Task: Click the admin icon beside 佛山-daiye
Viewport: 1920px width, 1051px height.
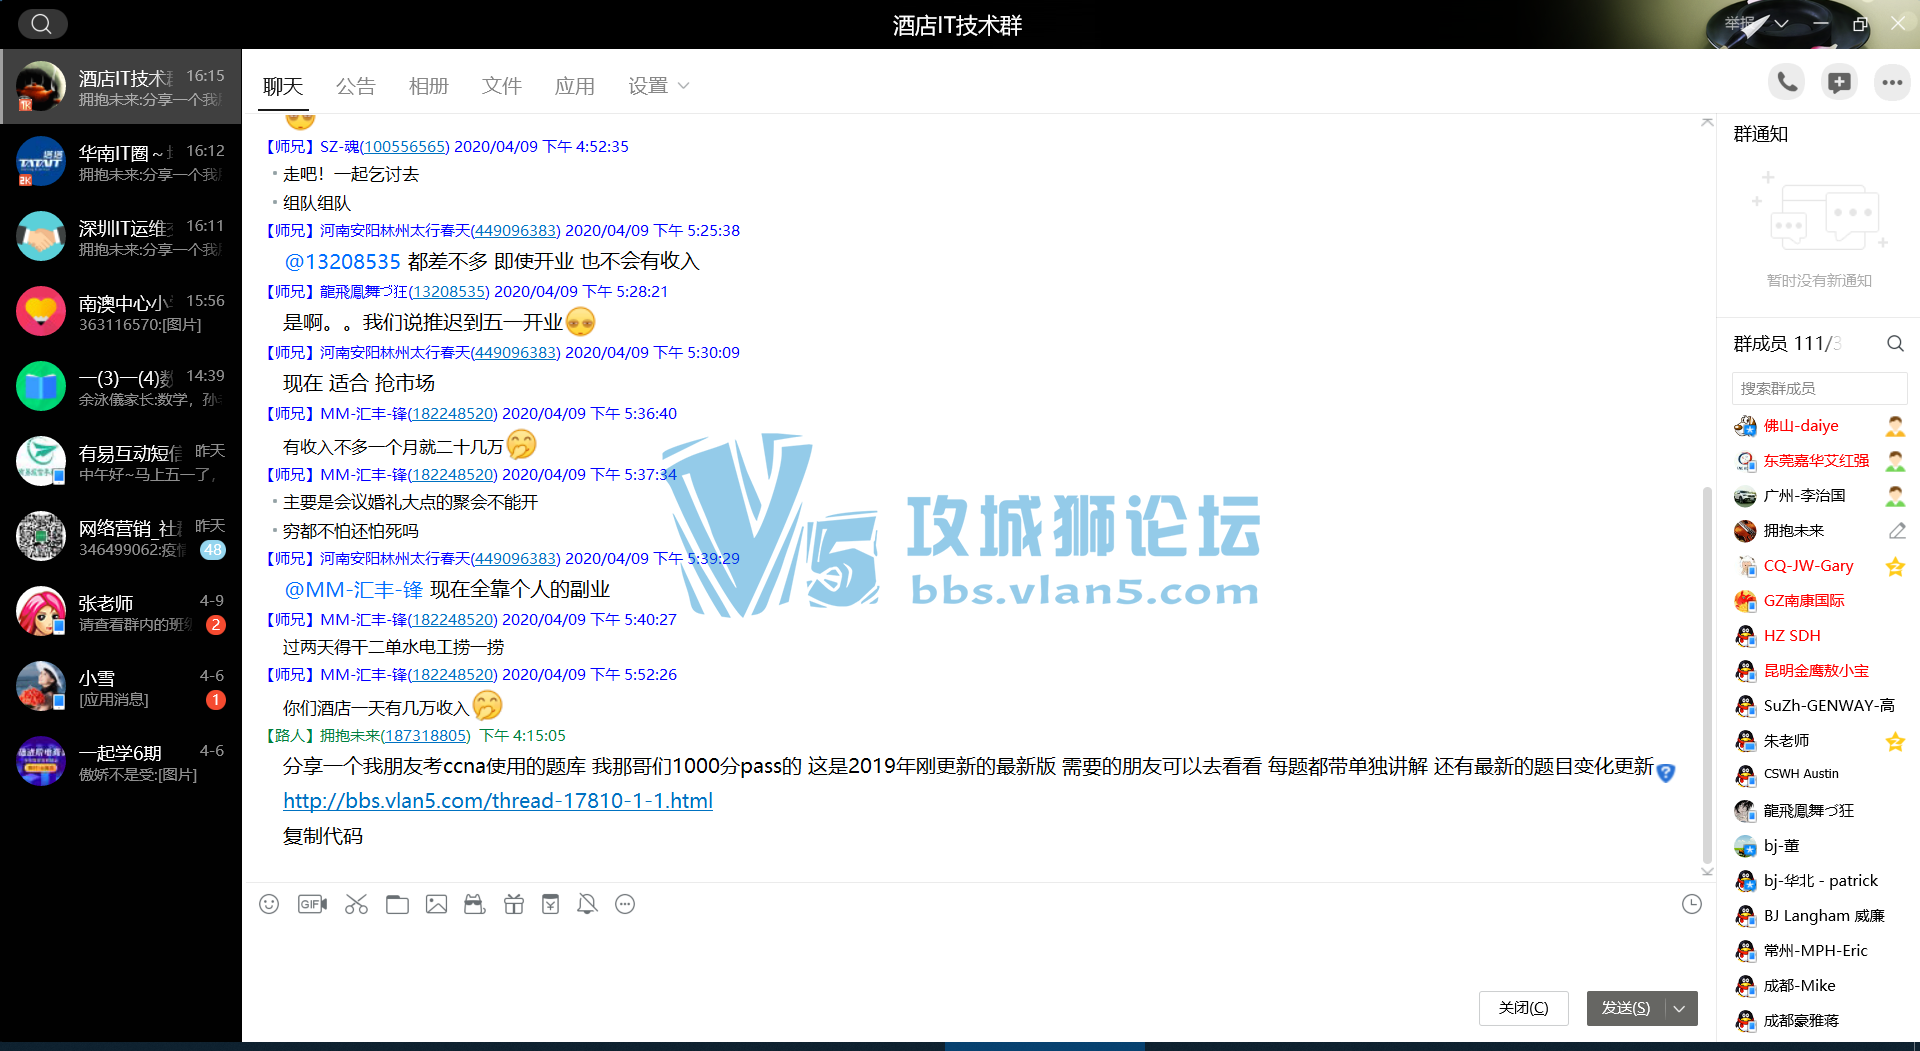Action: coord(1895,426)
